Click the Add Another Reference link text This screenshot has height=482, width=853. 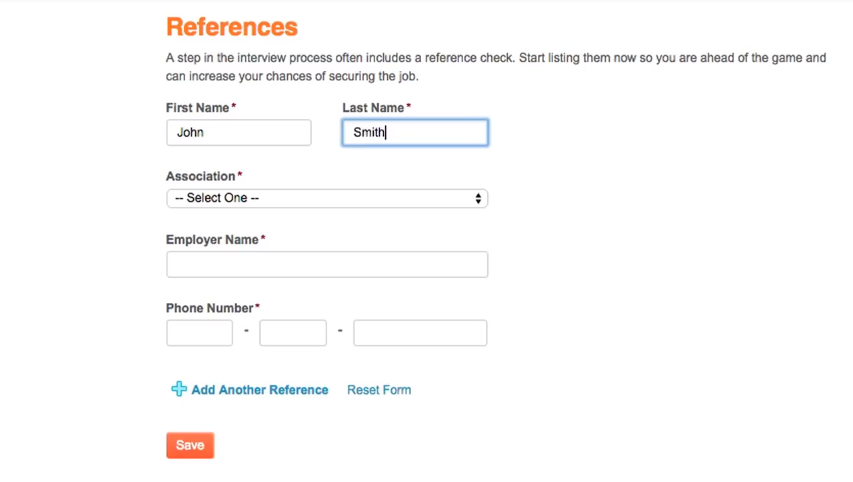260,390
